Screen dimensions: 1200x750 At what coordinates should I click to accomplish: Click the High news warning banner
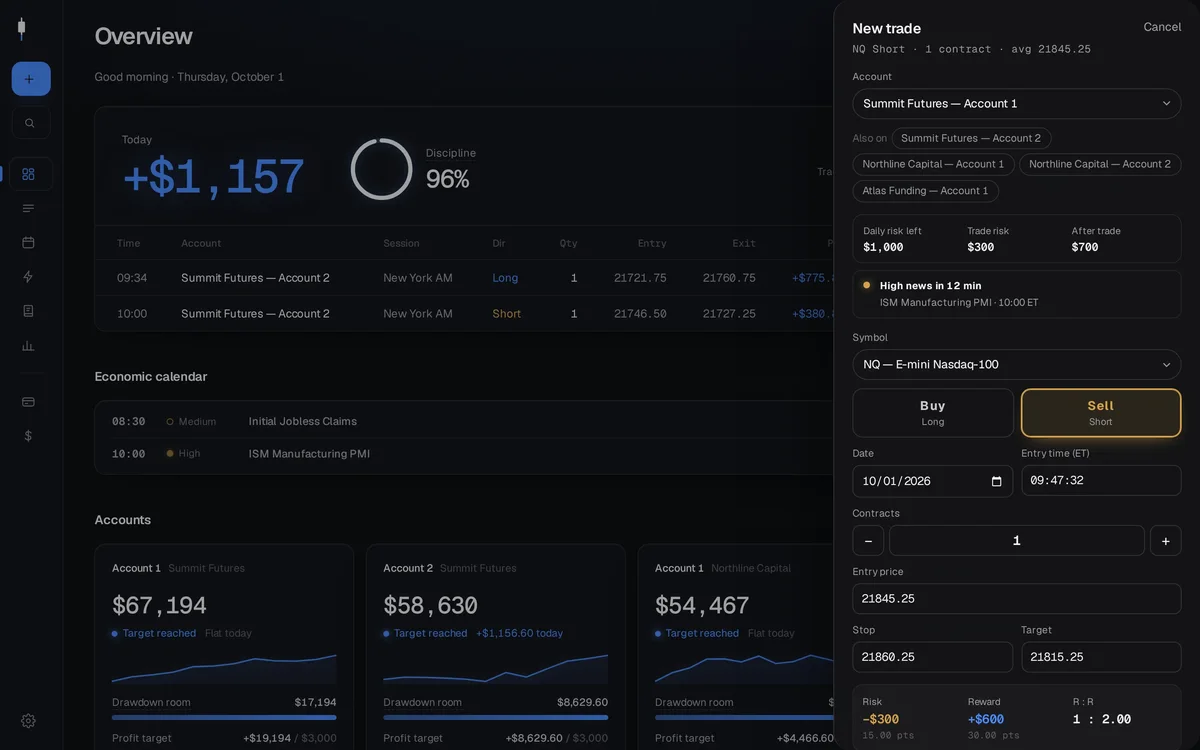1017,294
